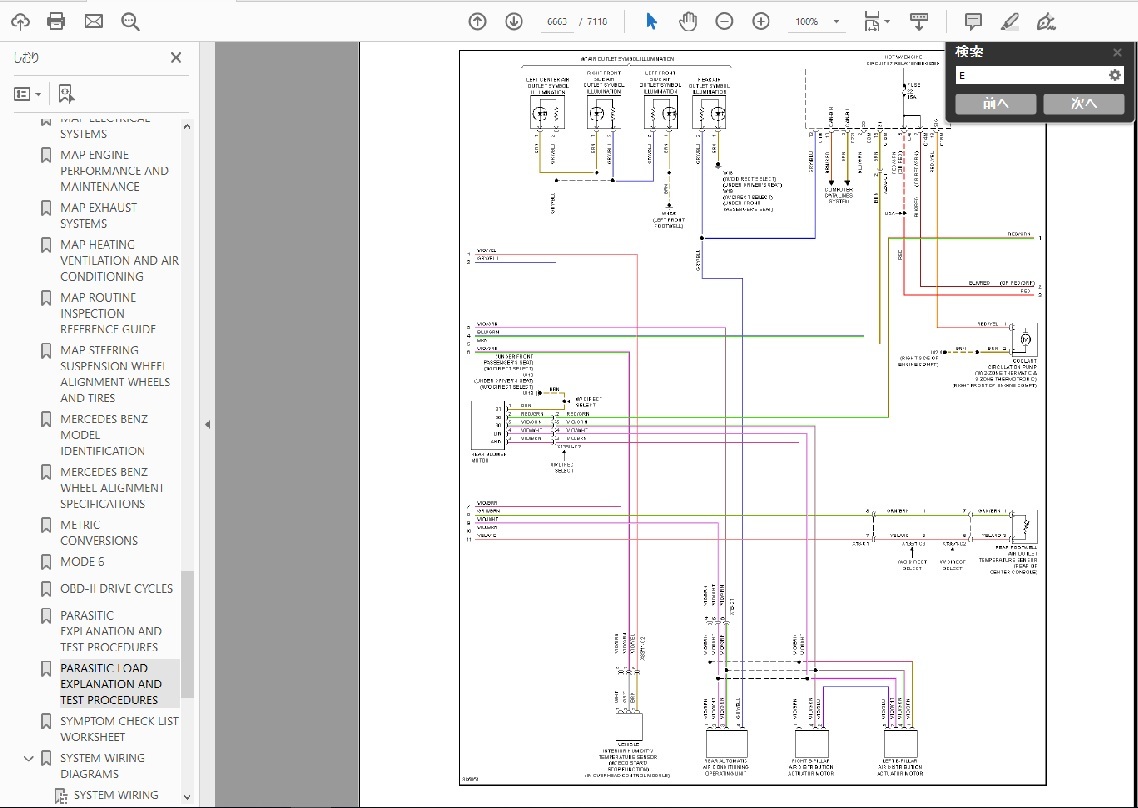The image size is (1138, 808).
Task: Open MAP ROUTINE INSPECTION REFERENCE GUIDE bookmark
Action: coord(107,314)
